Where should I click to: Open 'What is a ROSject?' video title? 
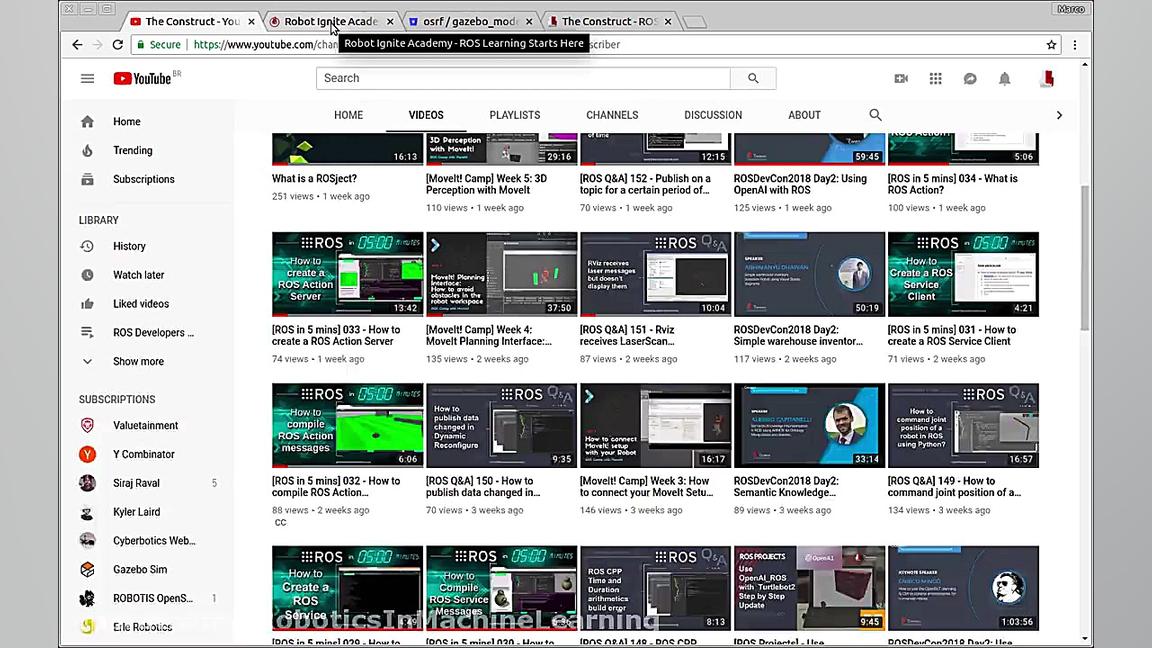(x=314, y=179)
